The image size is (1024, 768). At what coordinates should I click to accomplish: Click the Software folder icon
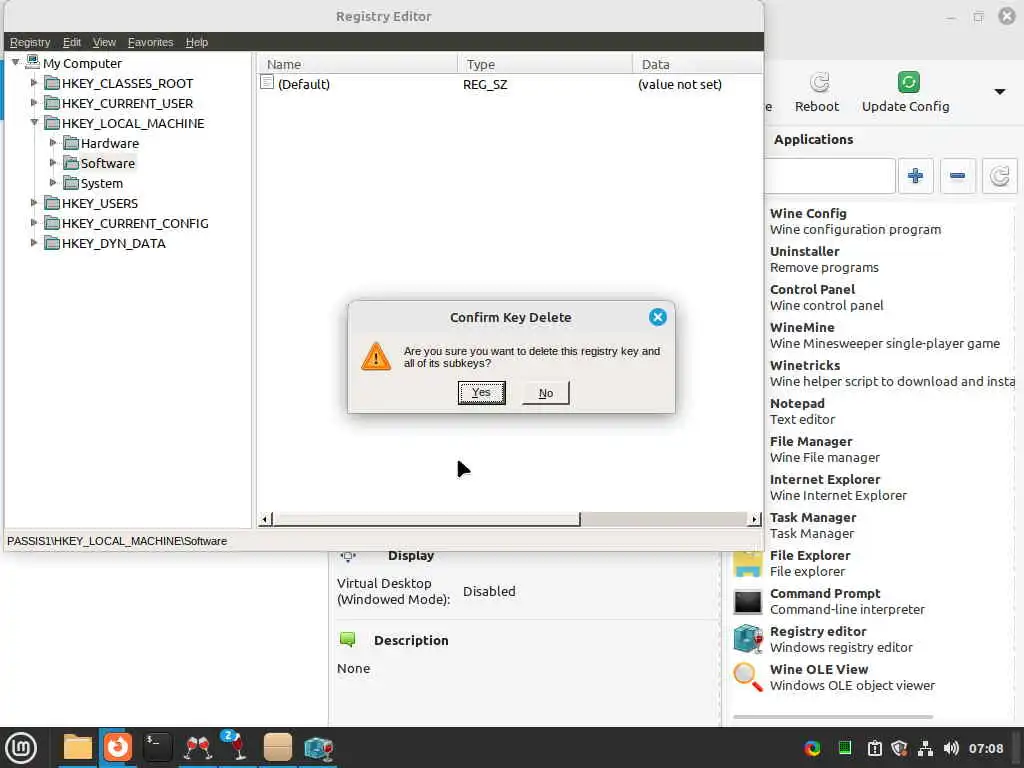(71, 163)
